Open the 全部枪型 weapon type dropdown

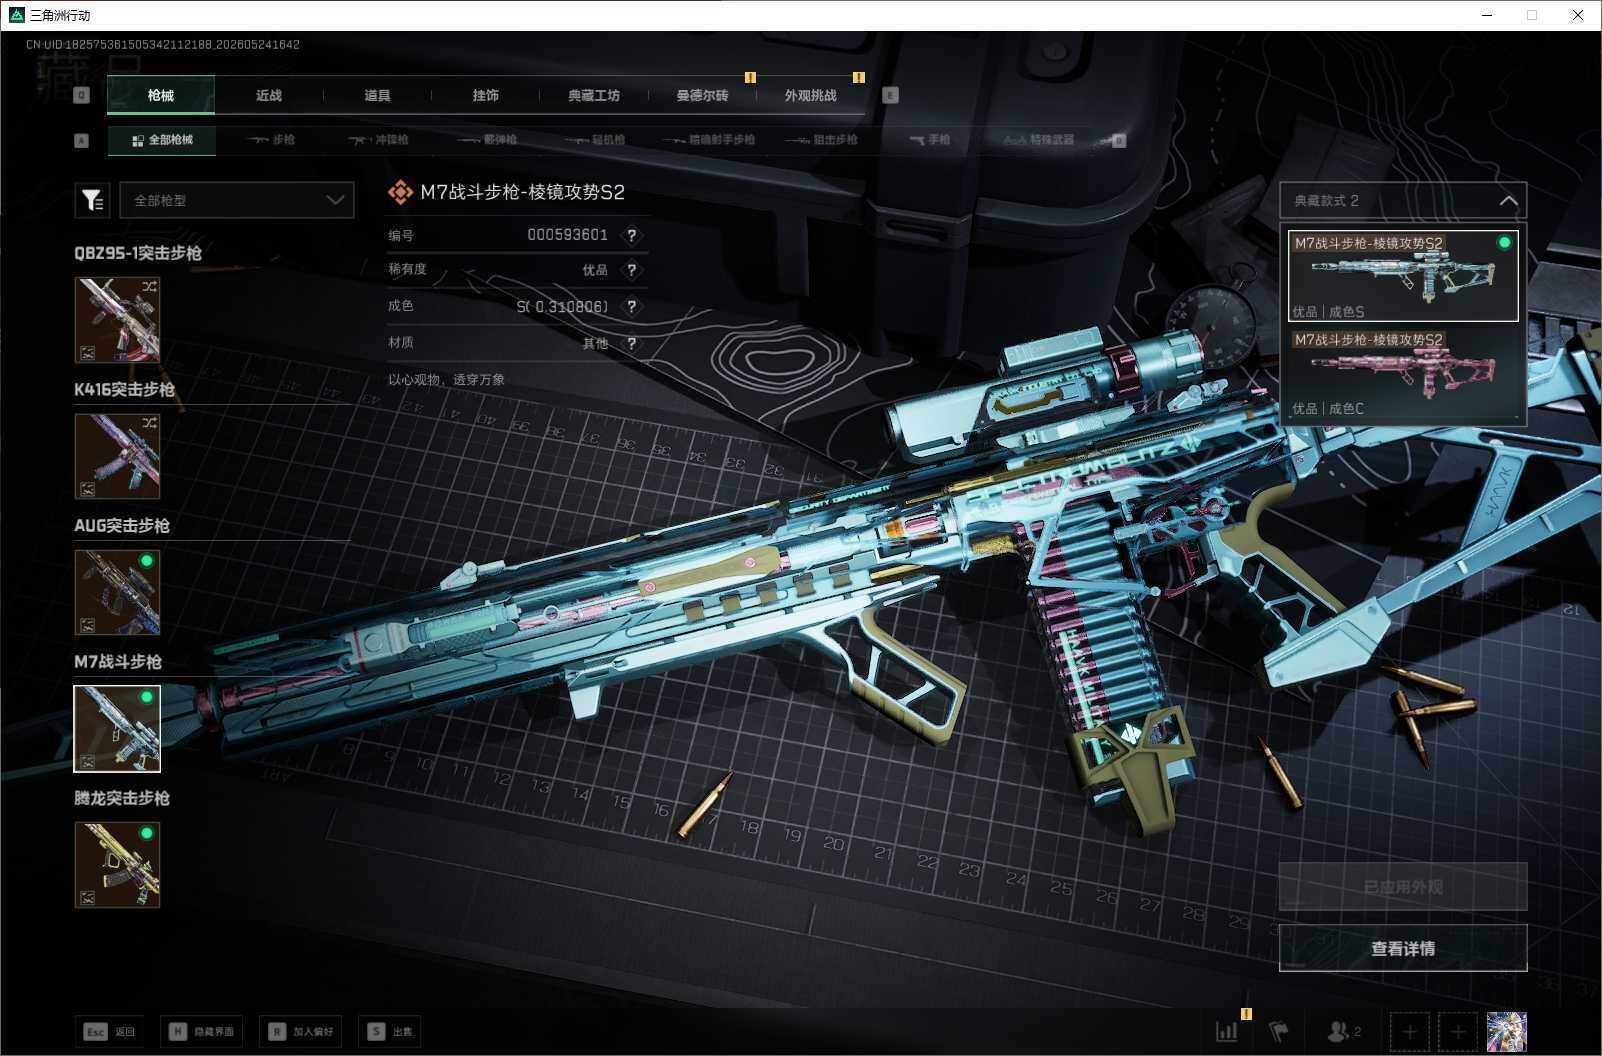pos(237,200)
